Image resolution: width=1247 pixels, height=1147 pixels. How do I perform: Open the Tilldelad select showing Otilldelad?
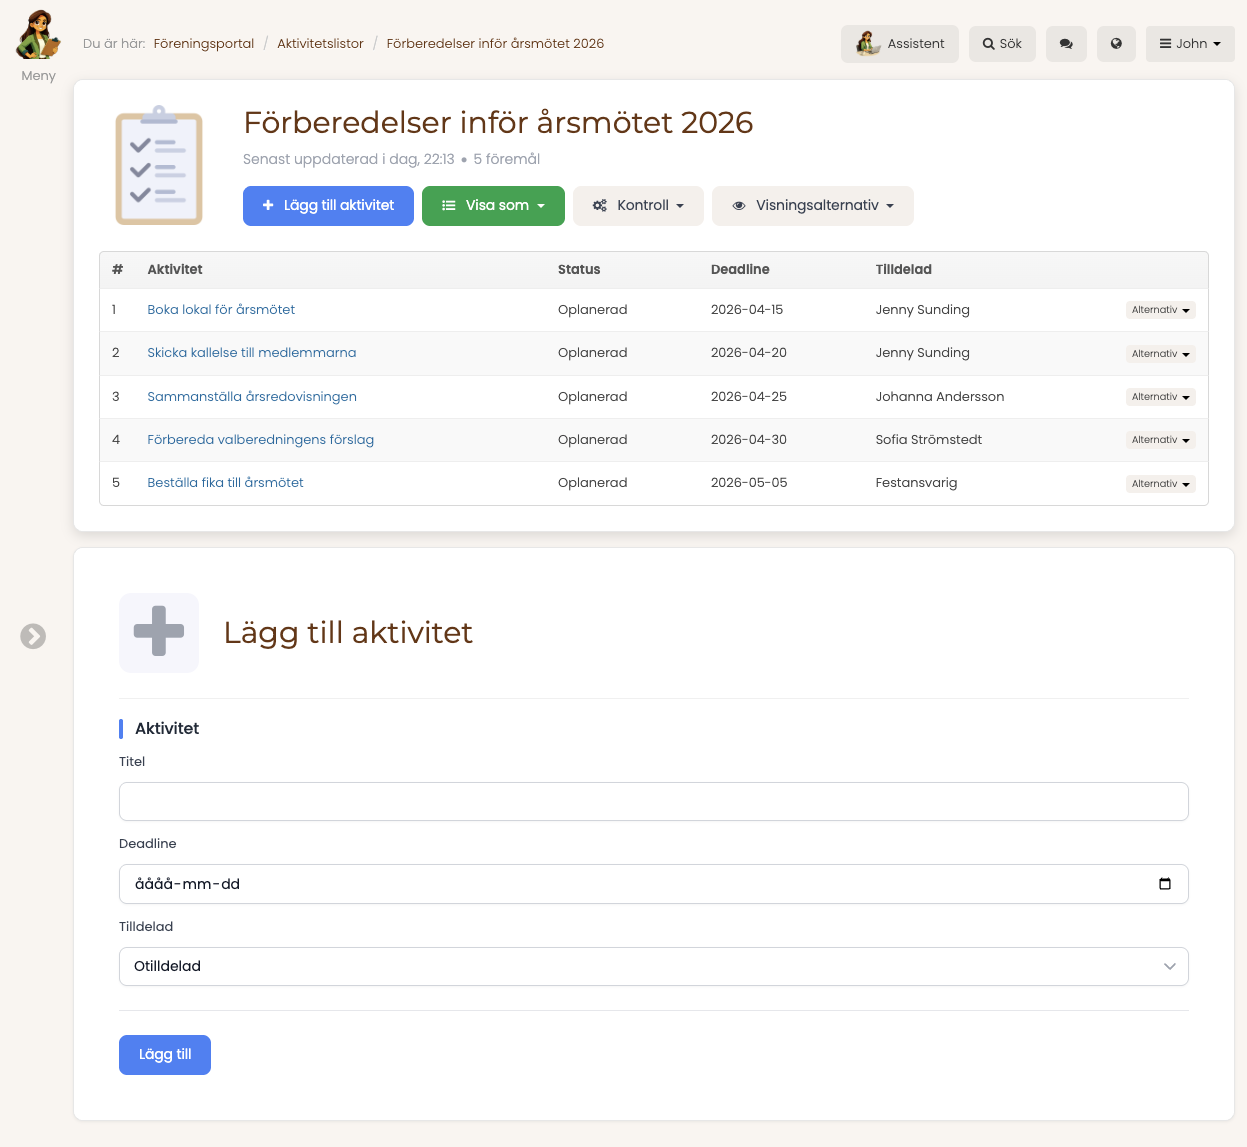click(x=653, y=967)
